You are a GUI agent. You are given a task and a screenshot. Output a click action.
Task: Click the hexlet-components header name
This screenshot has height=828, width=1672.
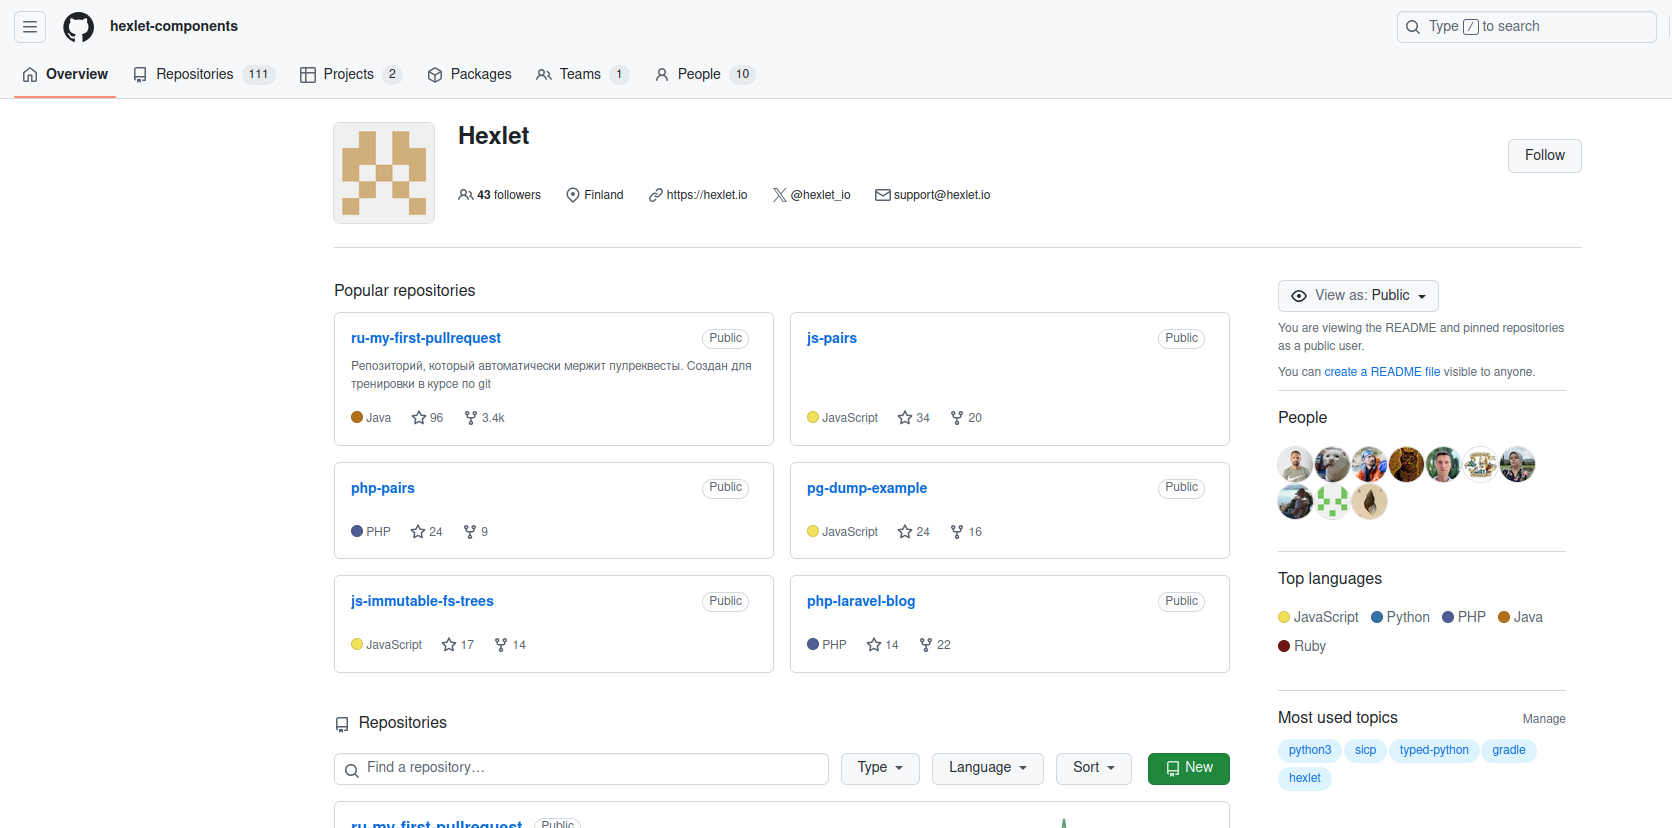coord(174,27)
